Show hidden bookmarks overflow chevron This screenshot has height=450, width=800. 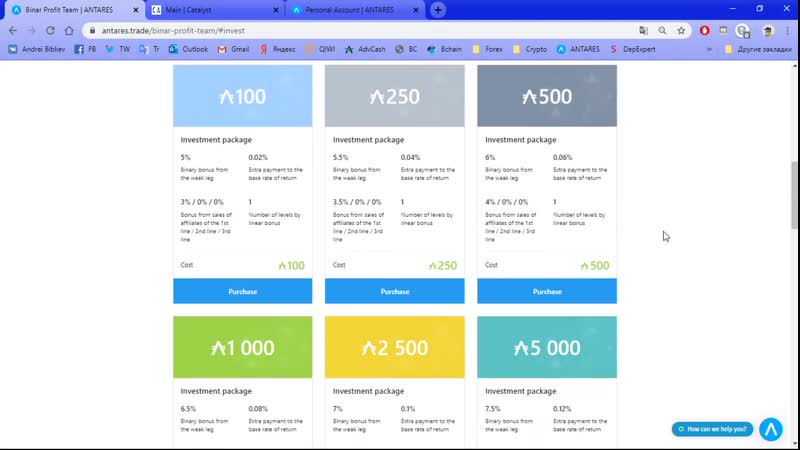click(709, 49)
